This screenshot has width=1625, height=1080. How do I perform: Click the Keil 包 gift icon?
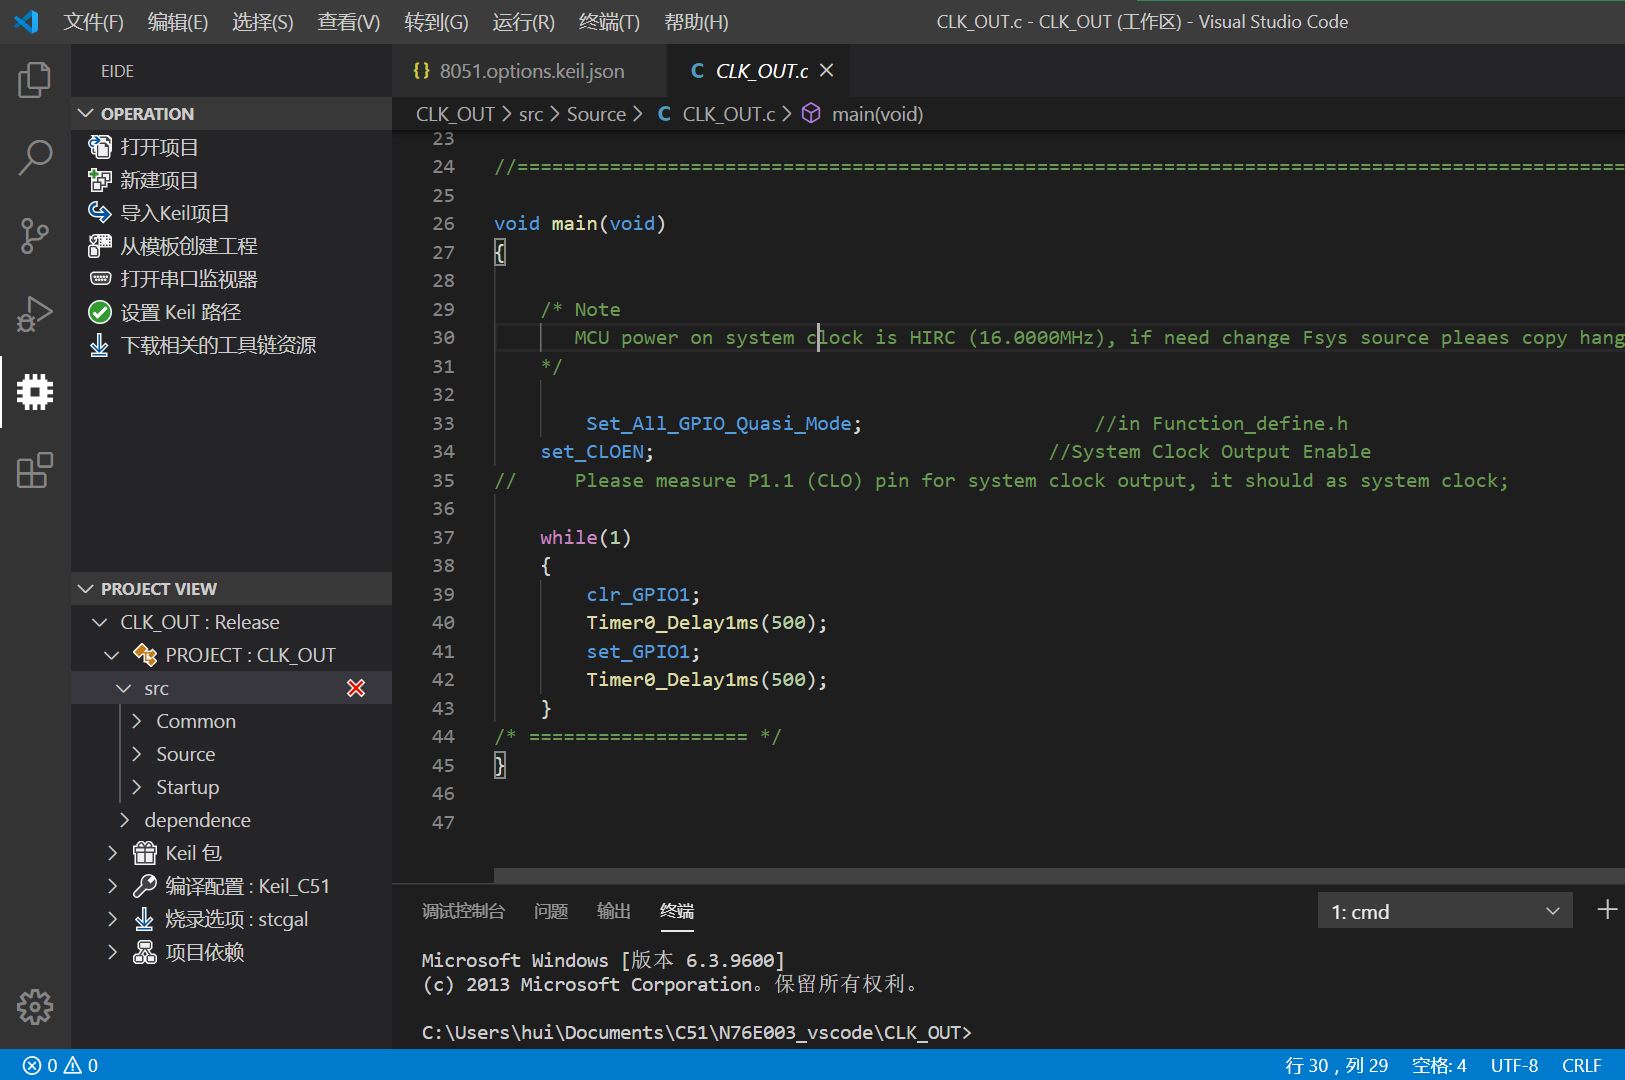click(145, 853)
